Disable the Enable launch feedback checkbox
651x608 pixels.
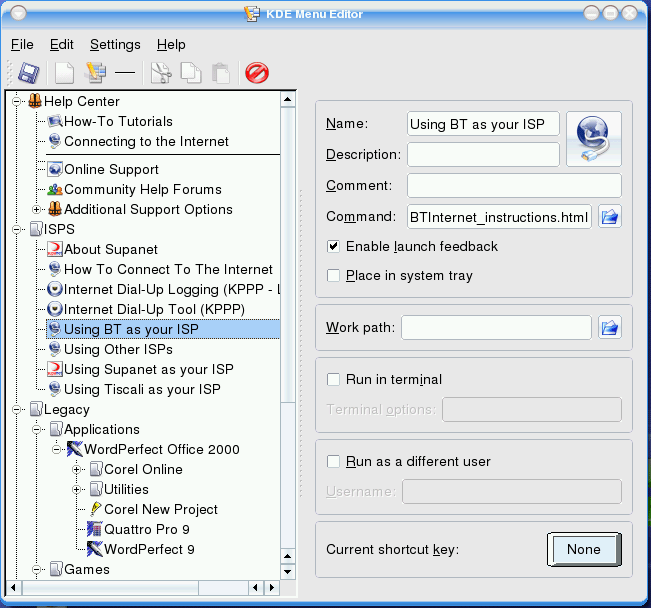(x=334, y=246)
